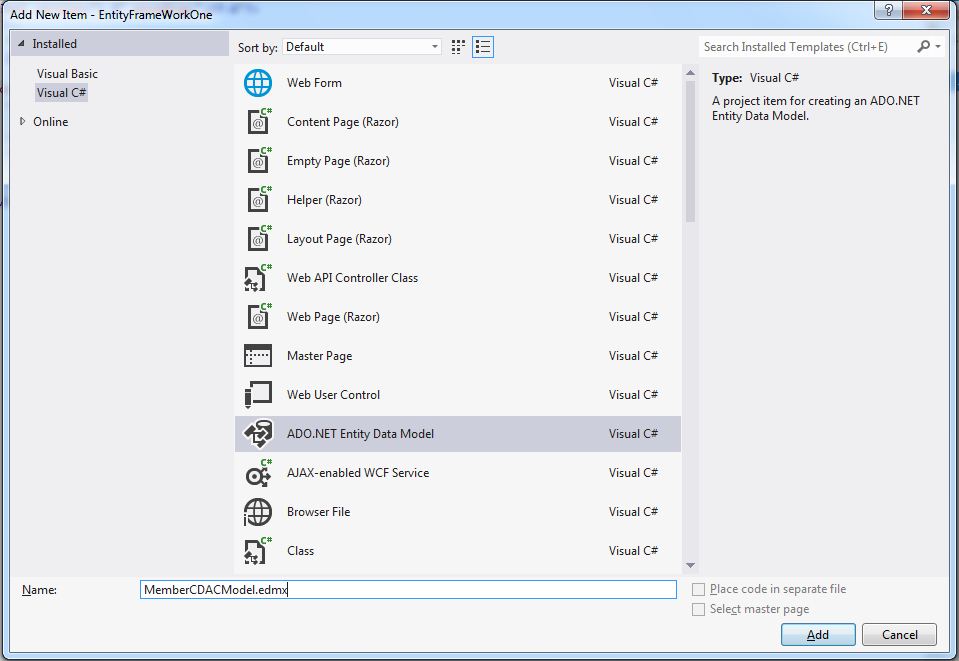This screenshot has height=661, width=959.
Task: Click the Name field with MemberCDACModel.edmx
Action: [408, 589]
